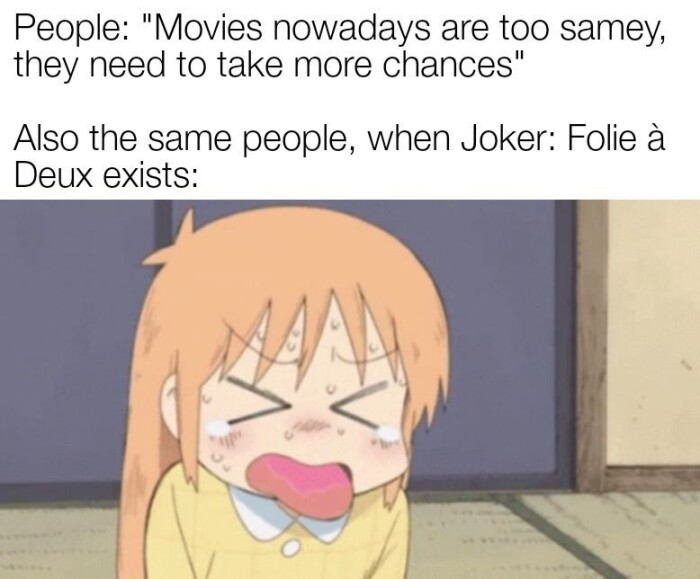Click the girl's right scrunched-shut eye
700x579 pixels.
click(357, 402)
